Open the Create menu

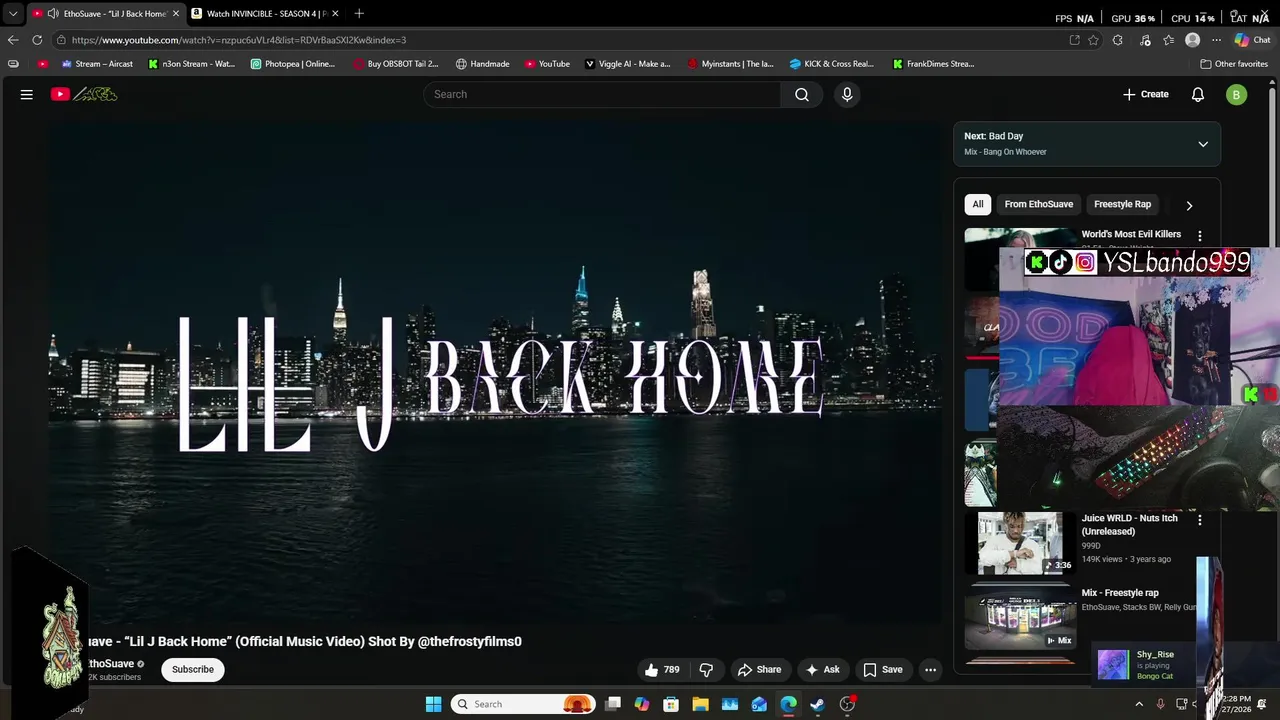coord(1145,94)
